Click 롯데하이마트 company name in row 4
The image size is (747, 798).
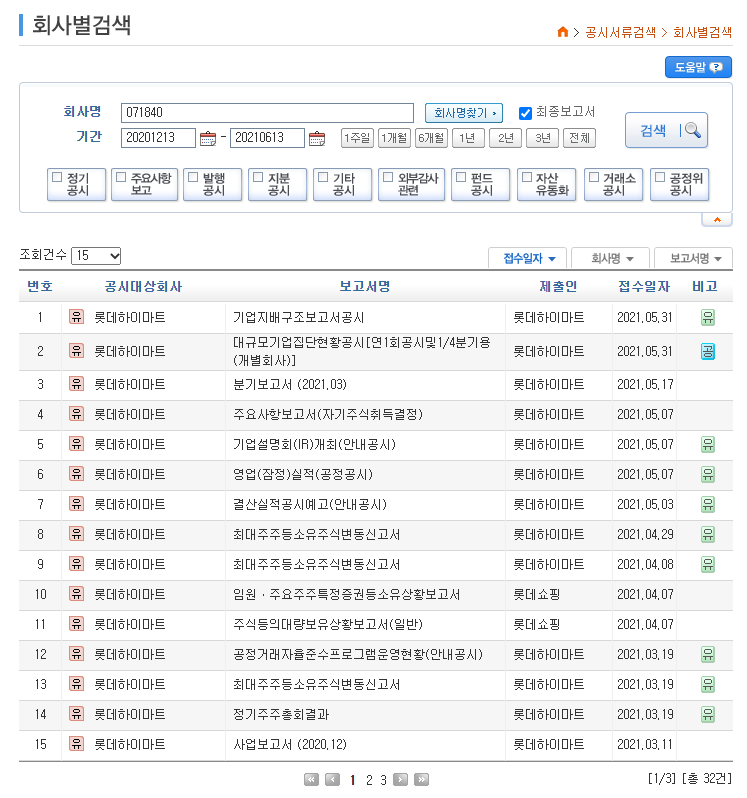(130, 414)
